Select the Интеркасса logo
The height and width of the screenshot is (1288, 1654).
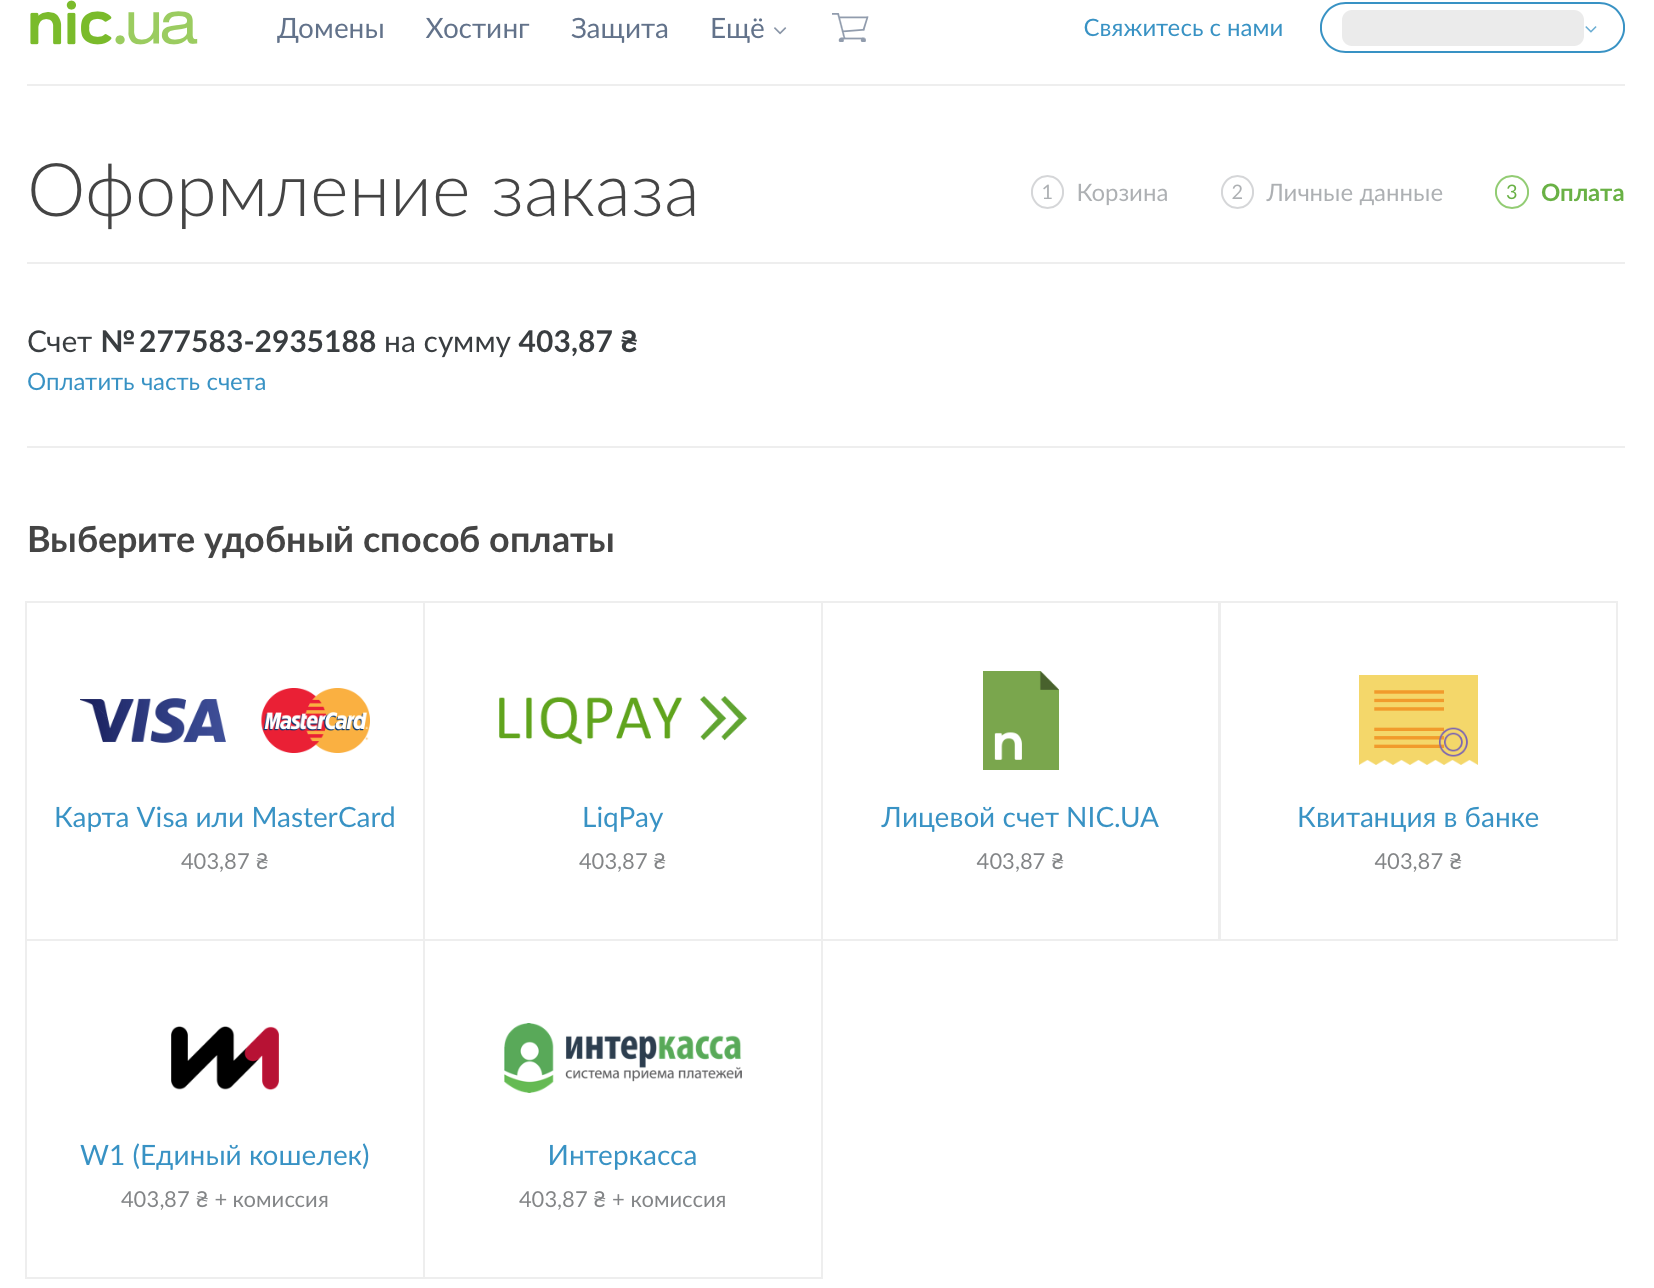[622, 1057]
